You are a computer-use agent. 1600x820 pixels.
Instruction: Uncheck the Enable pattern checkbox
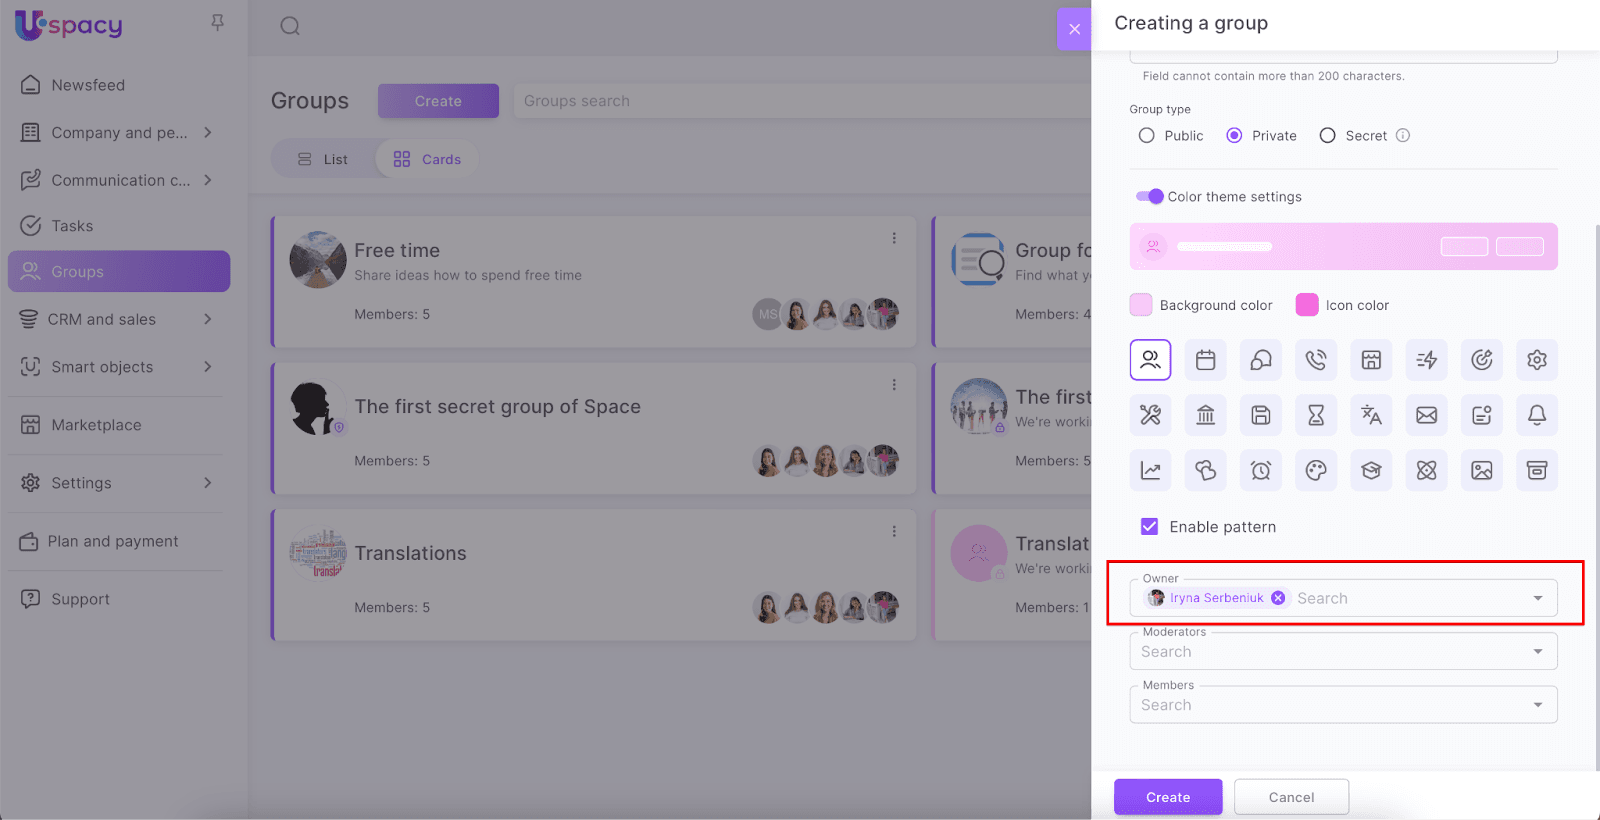pos(1150,527)
